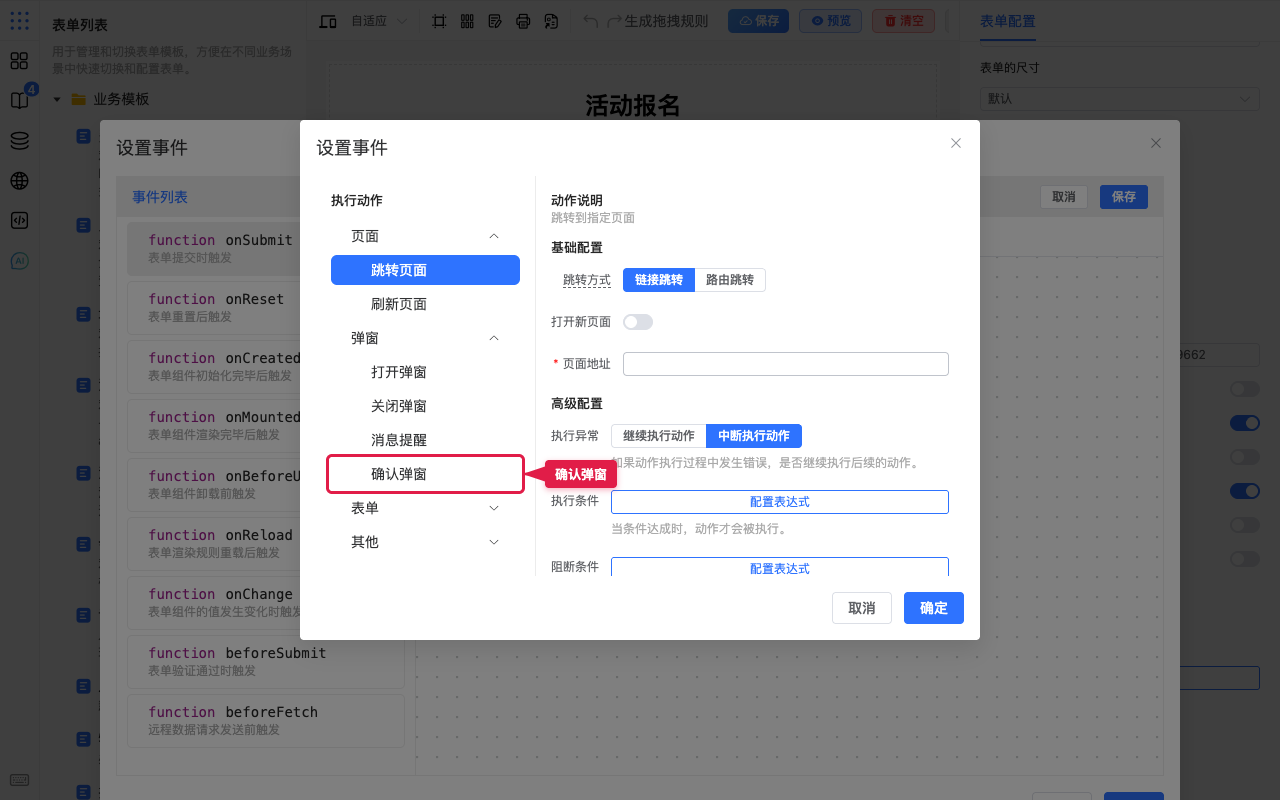Select 确认弹窗 action in the tree
This screenshot has width=1280, height=800.
point(425,474)
